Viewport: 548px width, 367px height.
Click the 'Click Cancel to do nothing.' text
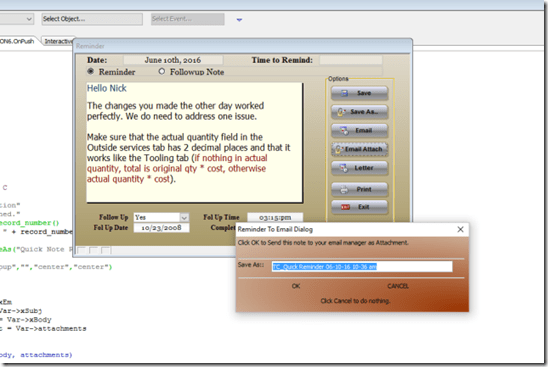pos(355,301)
